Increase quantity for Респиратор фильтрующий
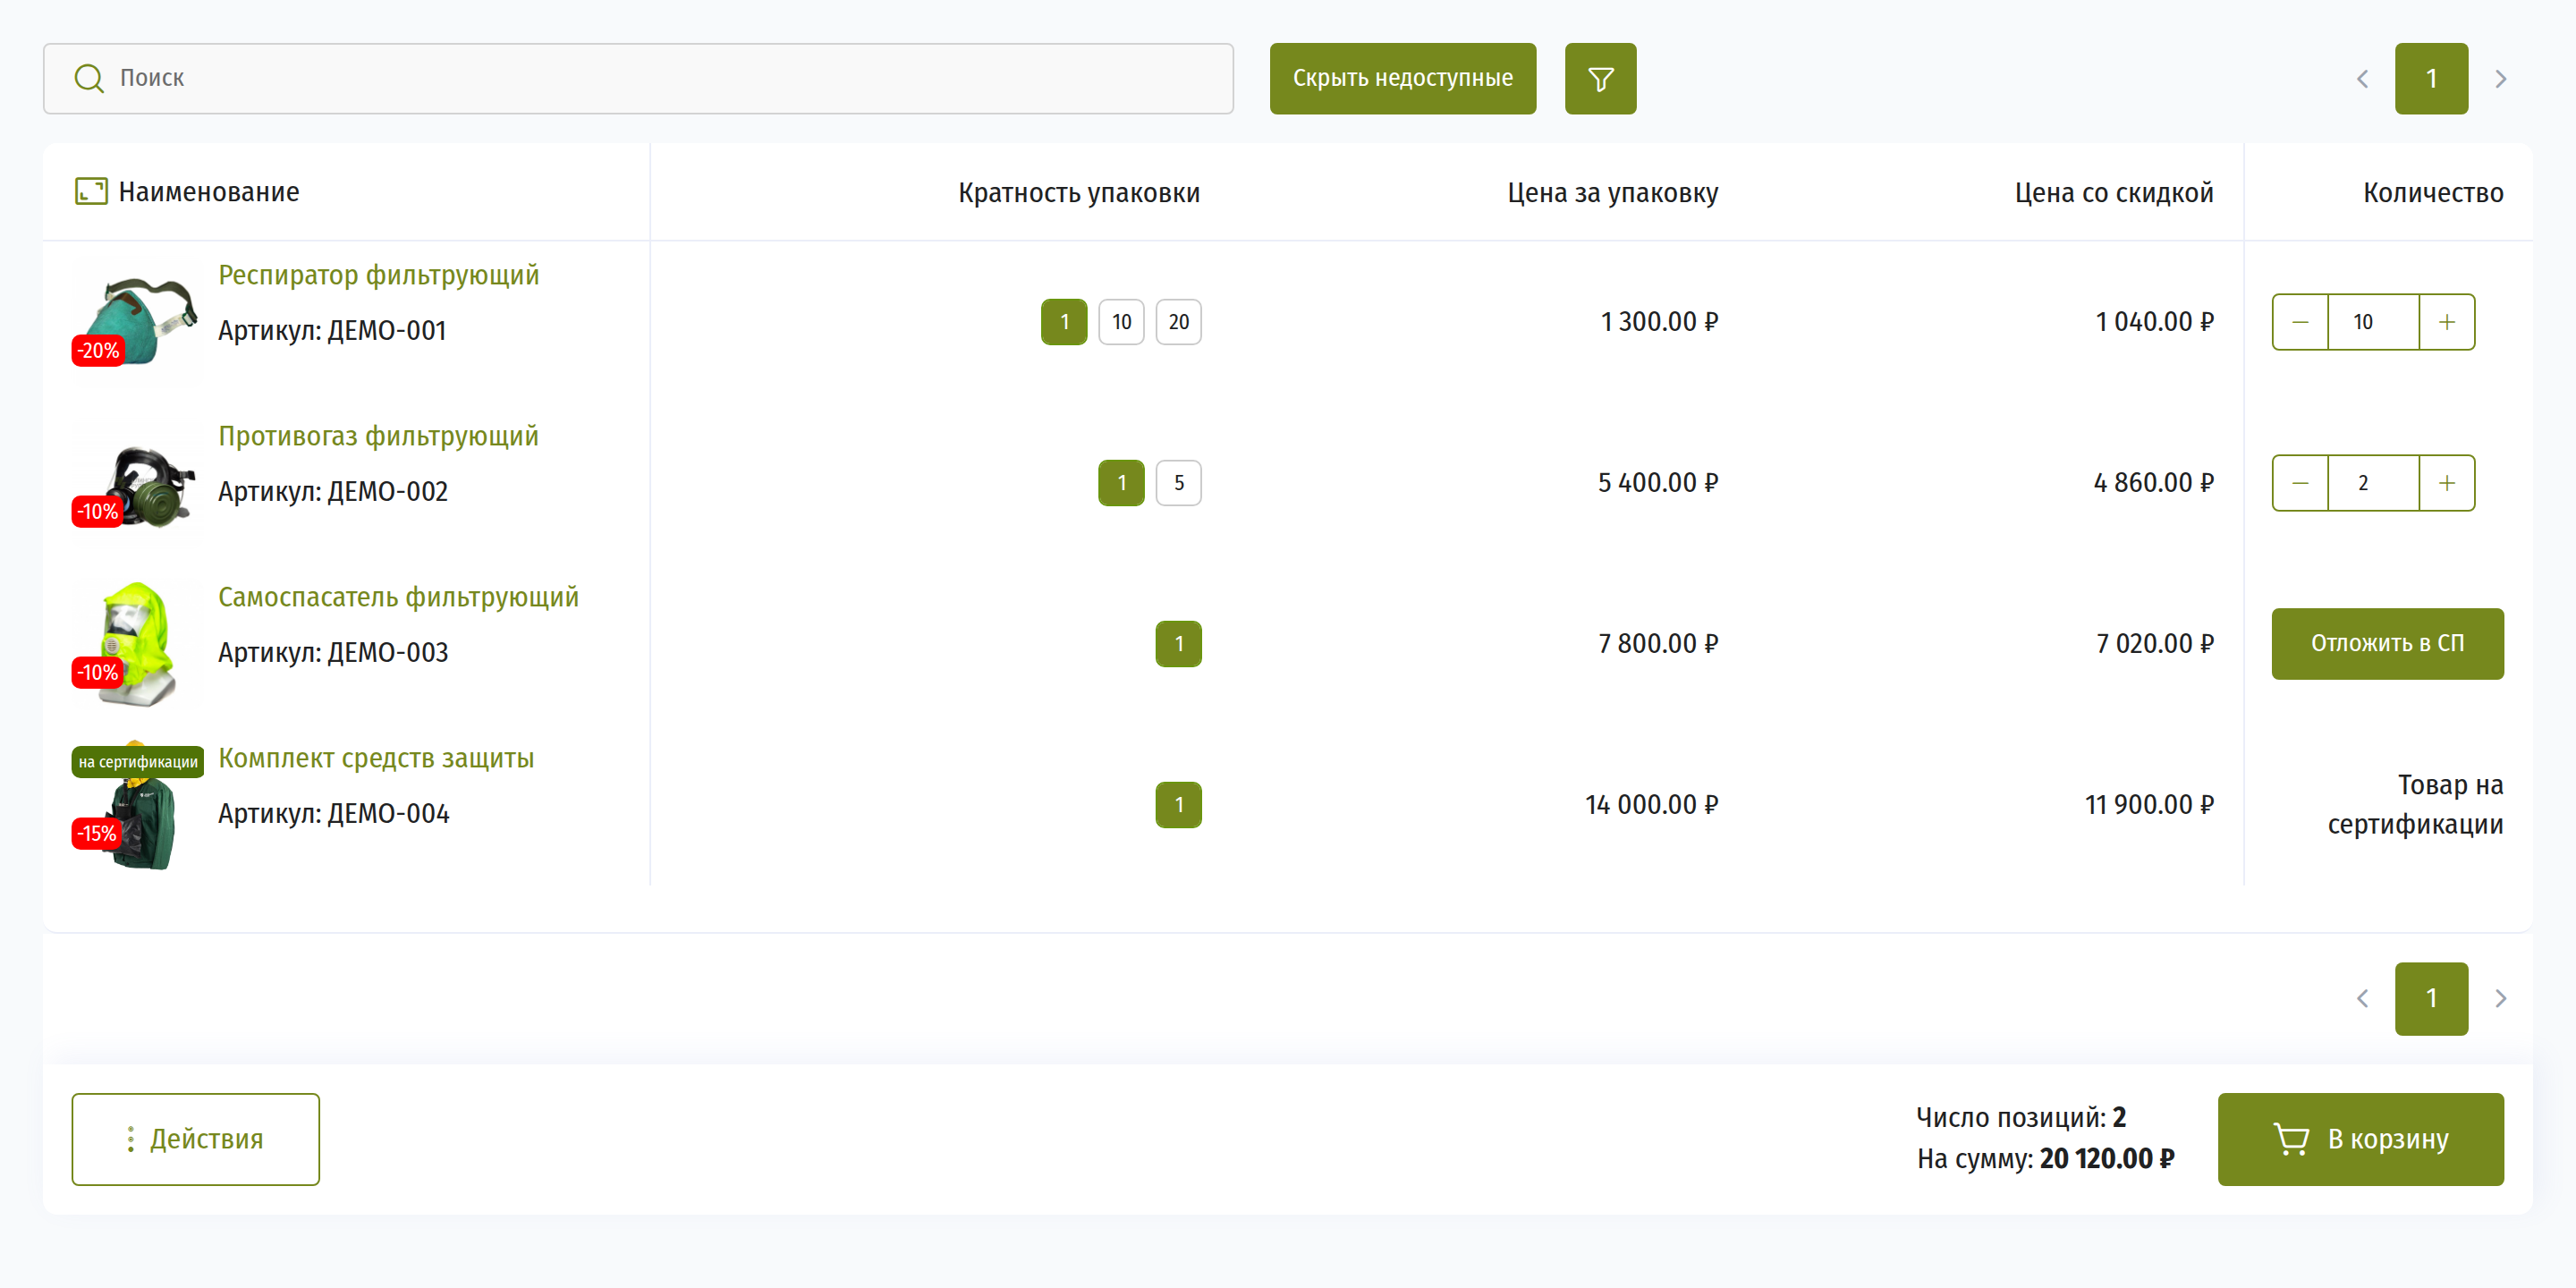This screenshot has height=1288, width=2576. click(x=2447, y=322)
